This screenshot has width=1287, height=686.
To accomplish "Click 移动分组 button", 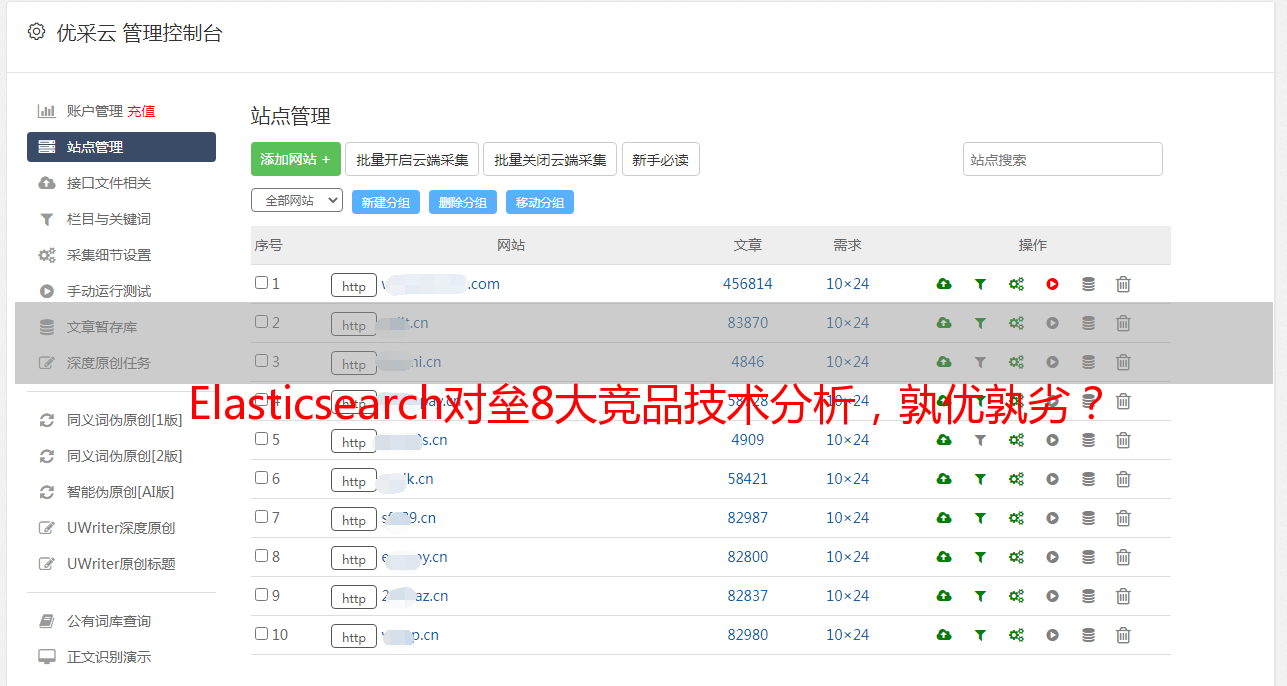I will click(x=540, y=202).
